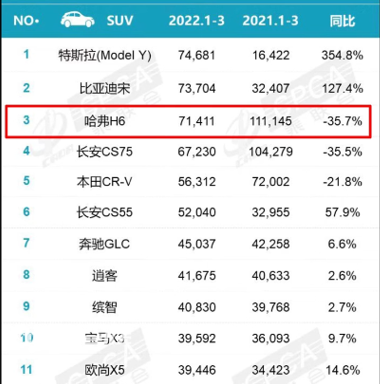Click the NO. column header
380x384 pixels.
(x=26, y=21)
